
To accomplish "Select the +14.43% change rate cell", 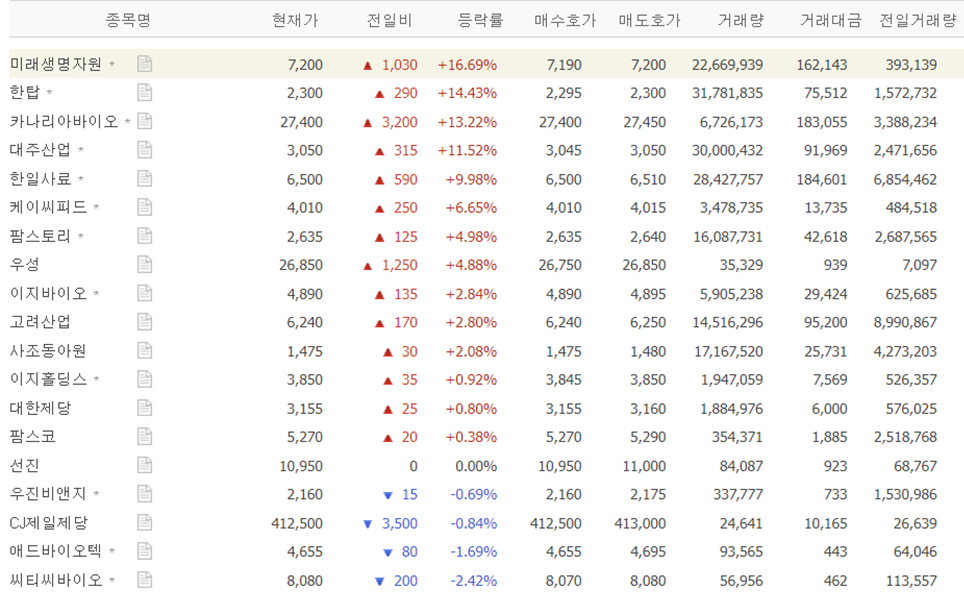I will 467,93.
